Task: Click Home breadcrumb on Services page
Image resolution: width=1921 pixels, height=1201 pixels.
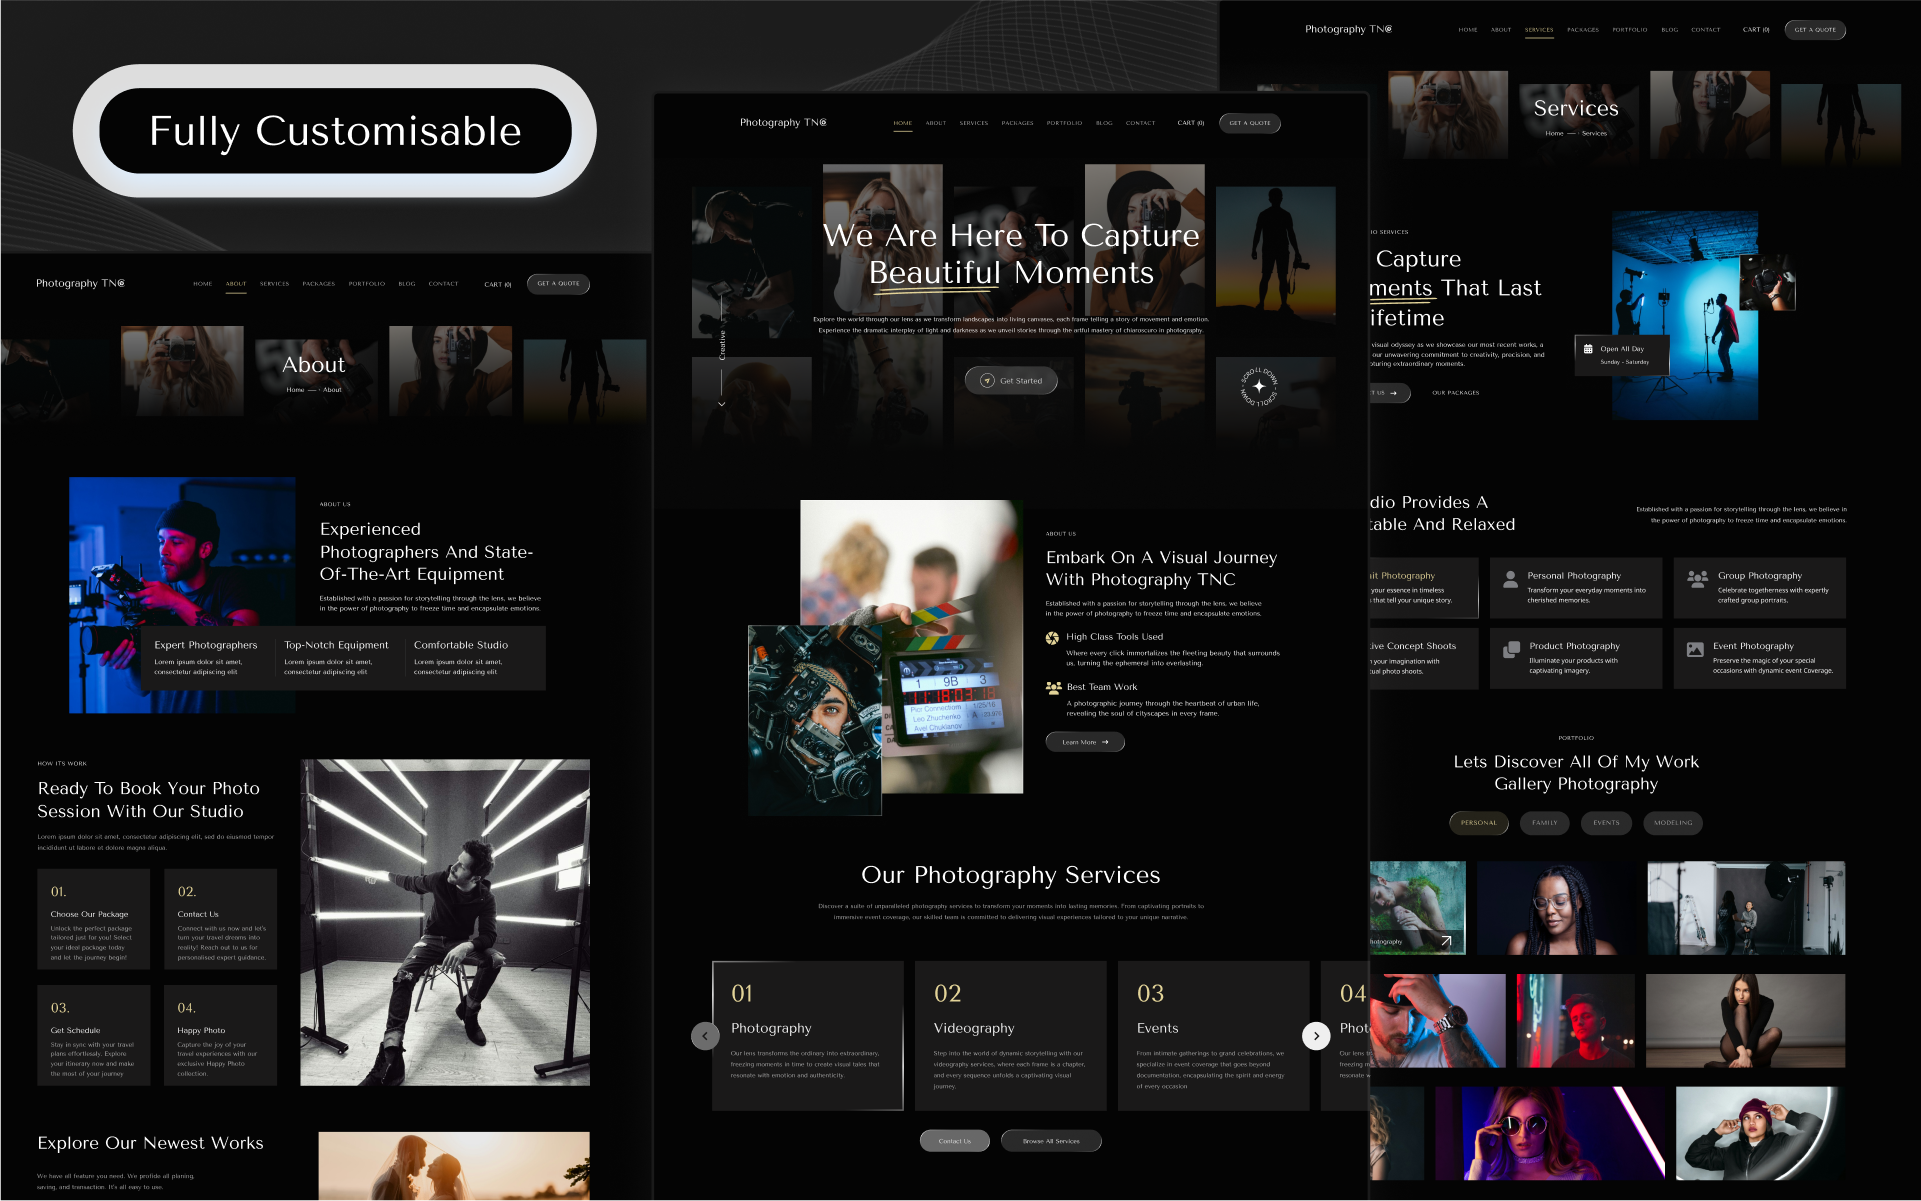Action: coord(1554,134)
